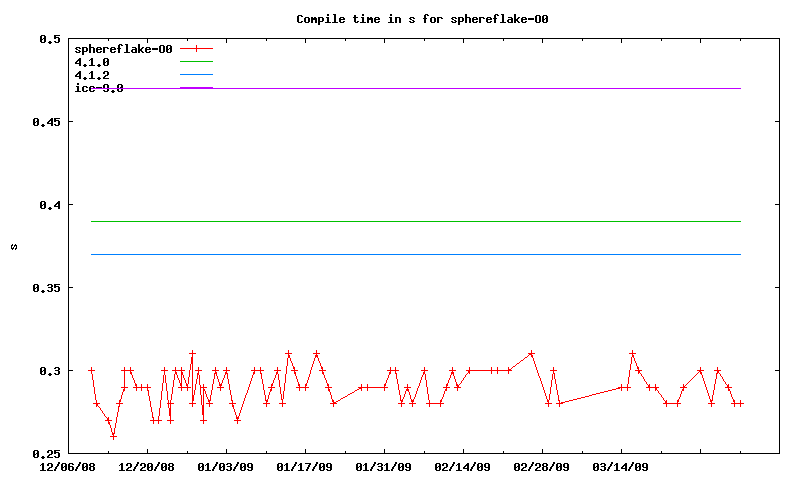This screenshot has width=800, height=480.
Task: Click the 4.1.2 legend entry
Action: (x=92, y=75)
